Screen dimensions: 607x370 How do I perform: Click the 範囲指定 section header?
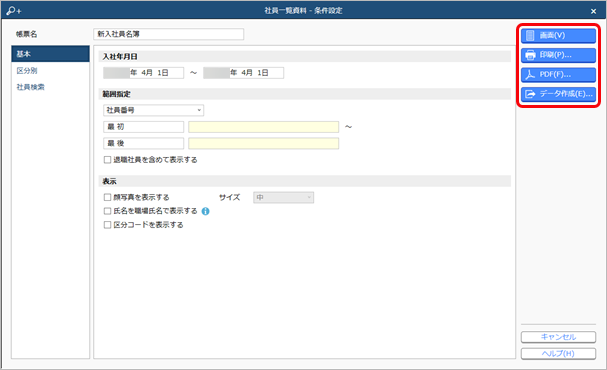305,94
